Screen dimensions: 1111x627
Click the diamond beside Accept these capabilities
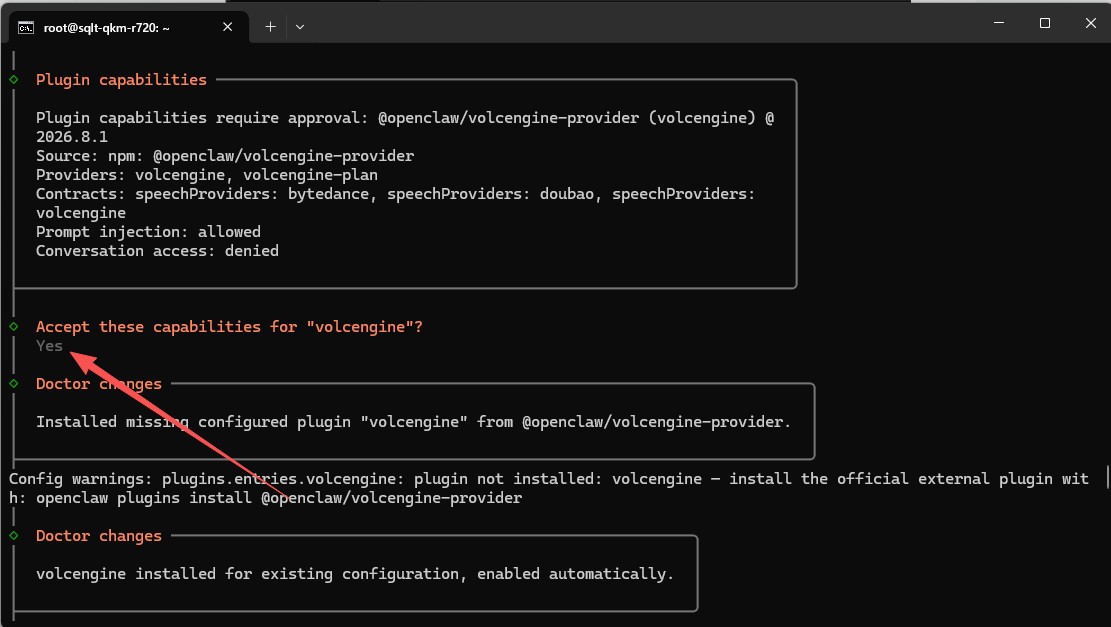pyautogui.click(x=13, y=327)
